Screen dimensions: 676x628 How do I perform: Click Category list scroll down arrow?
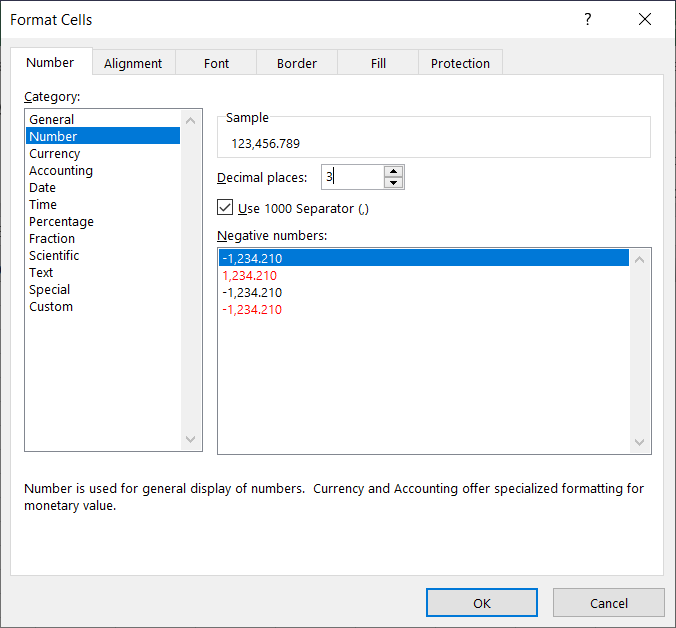[x=191, y=439]
